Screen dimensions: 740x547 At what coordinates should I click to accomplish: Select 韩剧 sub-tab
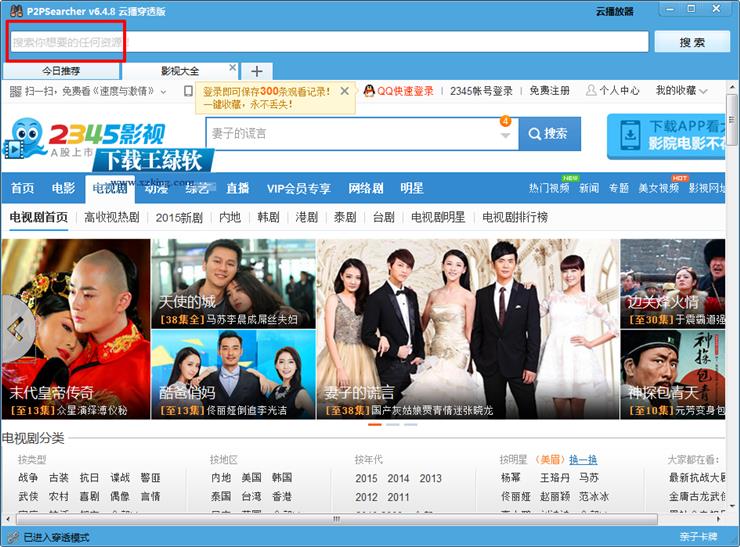pos(268,218)
